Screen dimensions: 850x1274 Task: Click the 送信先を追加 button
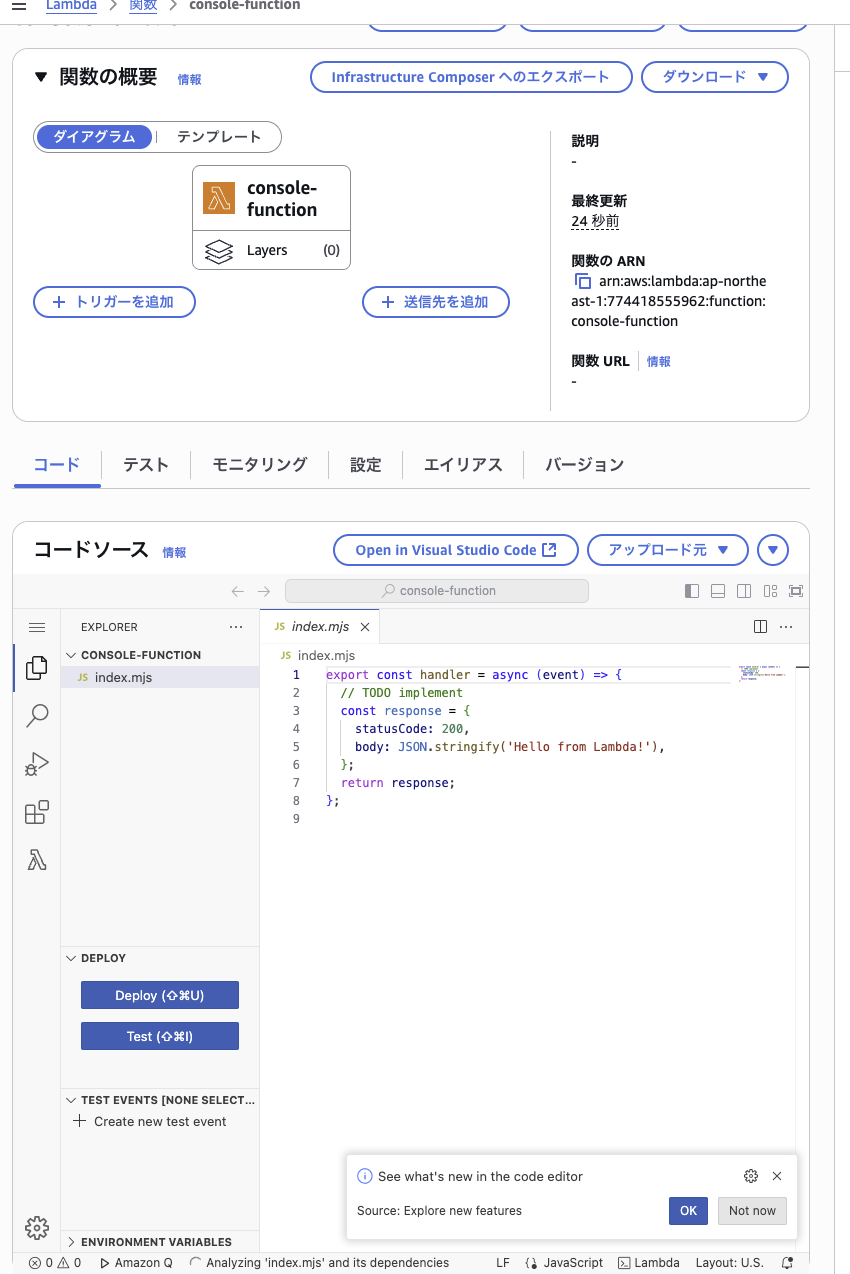tap(436, 302)
